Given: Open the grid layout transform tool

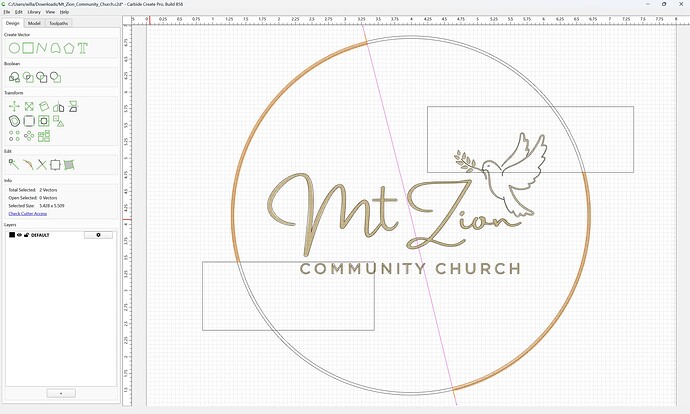Looking at the screenshot, I should (44, 136).
